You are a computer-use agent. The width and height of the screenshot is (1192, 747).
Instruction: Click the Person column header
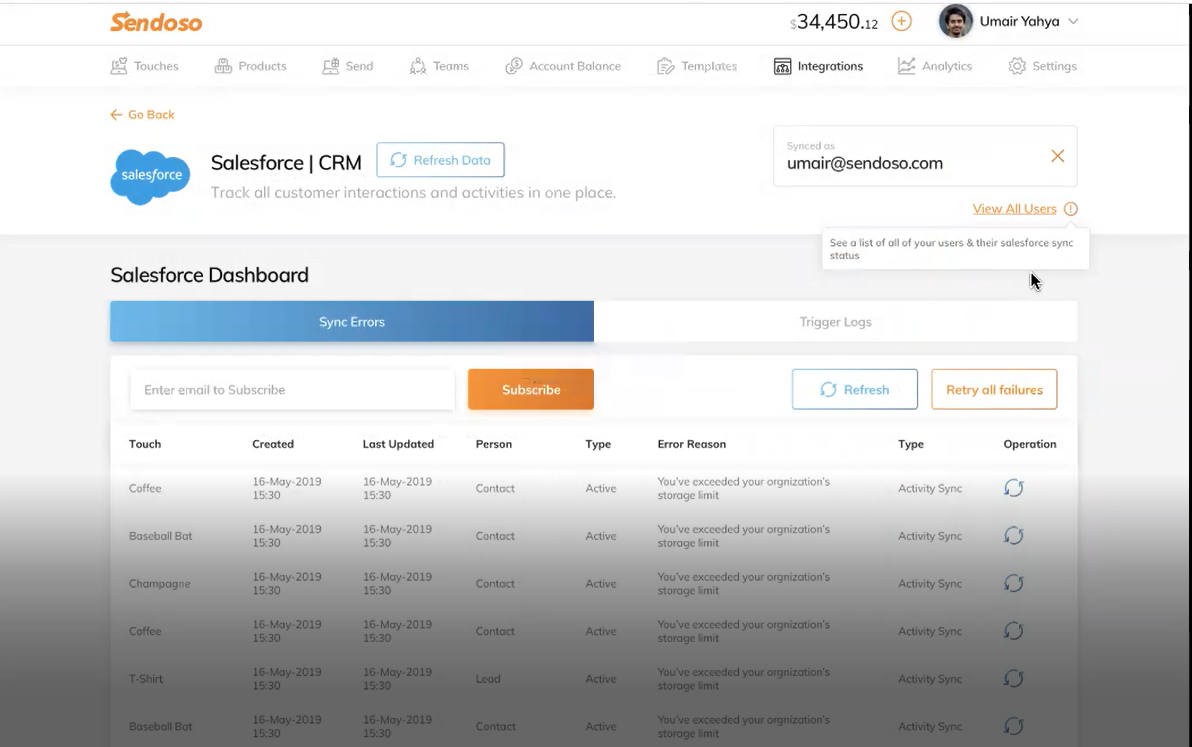[x=493, y=444]
